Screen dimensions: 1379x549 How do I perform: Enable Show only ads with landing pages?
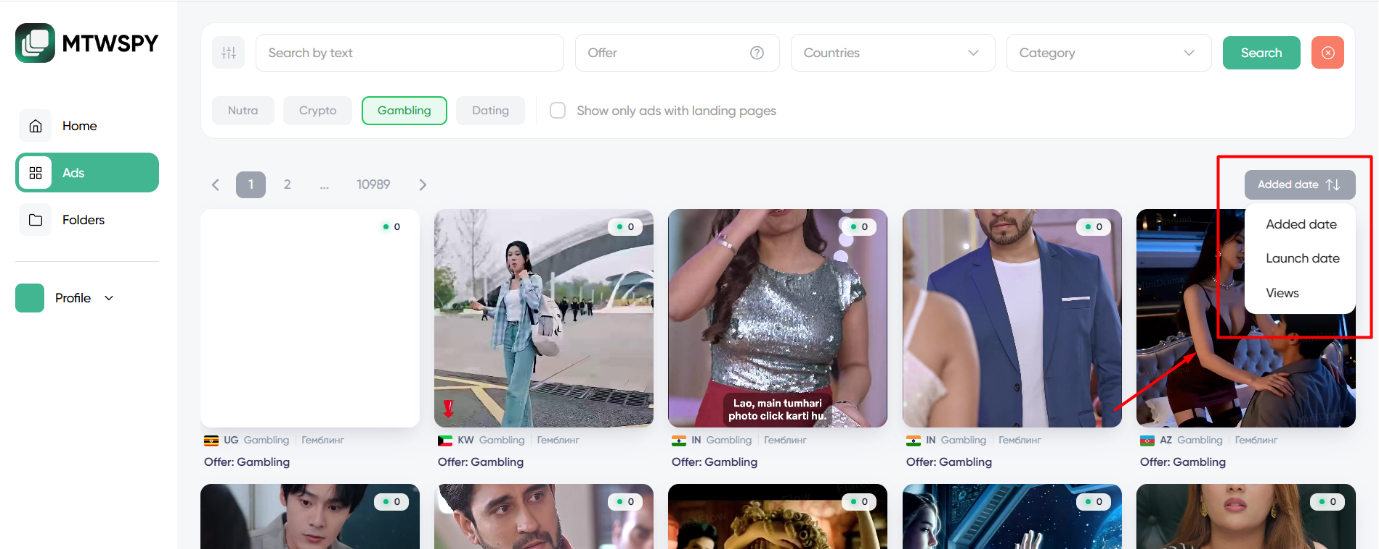click(x=558, y=111)
